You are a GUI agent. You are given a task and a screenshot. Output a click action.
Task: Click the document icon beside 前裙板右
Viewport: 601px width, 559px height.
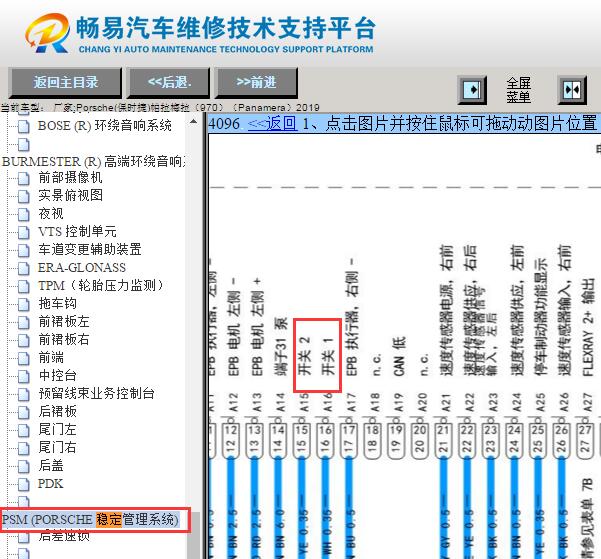tap(23, 340)
